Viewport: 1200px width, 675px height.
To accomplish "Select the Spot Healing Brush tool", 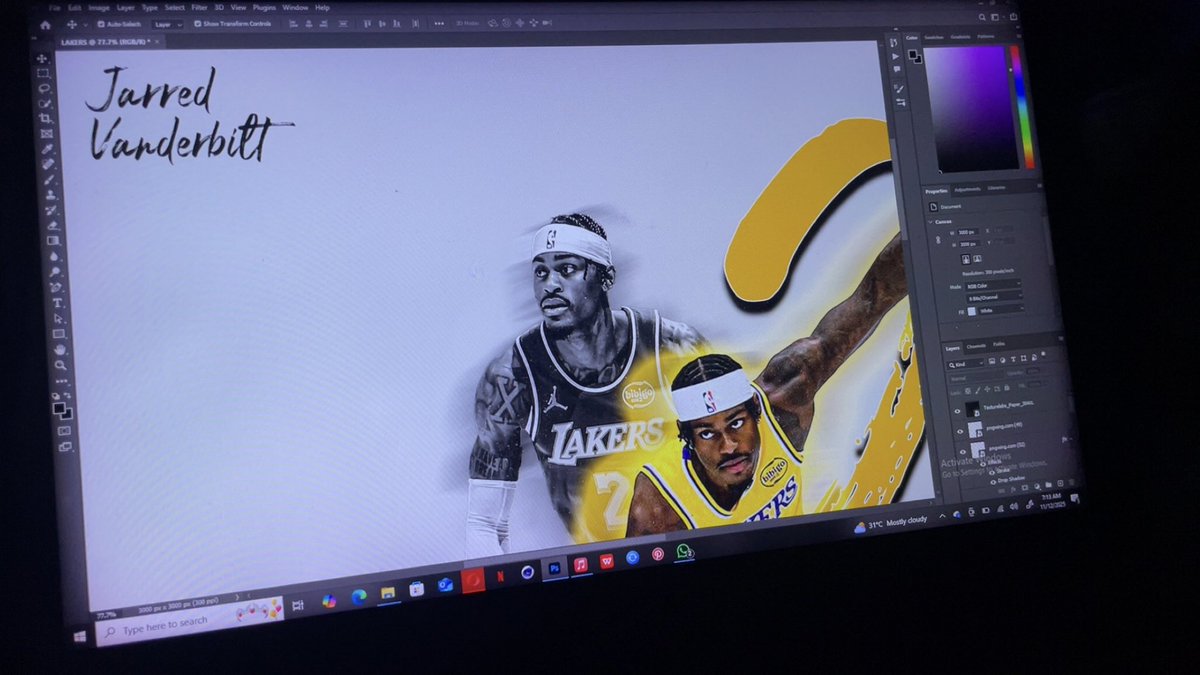I will tap(48, 163).
